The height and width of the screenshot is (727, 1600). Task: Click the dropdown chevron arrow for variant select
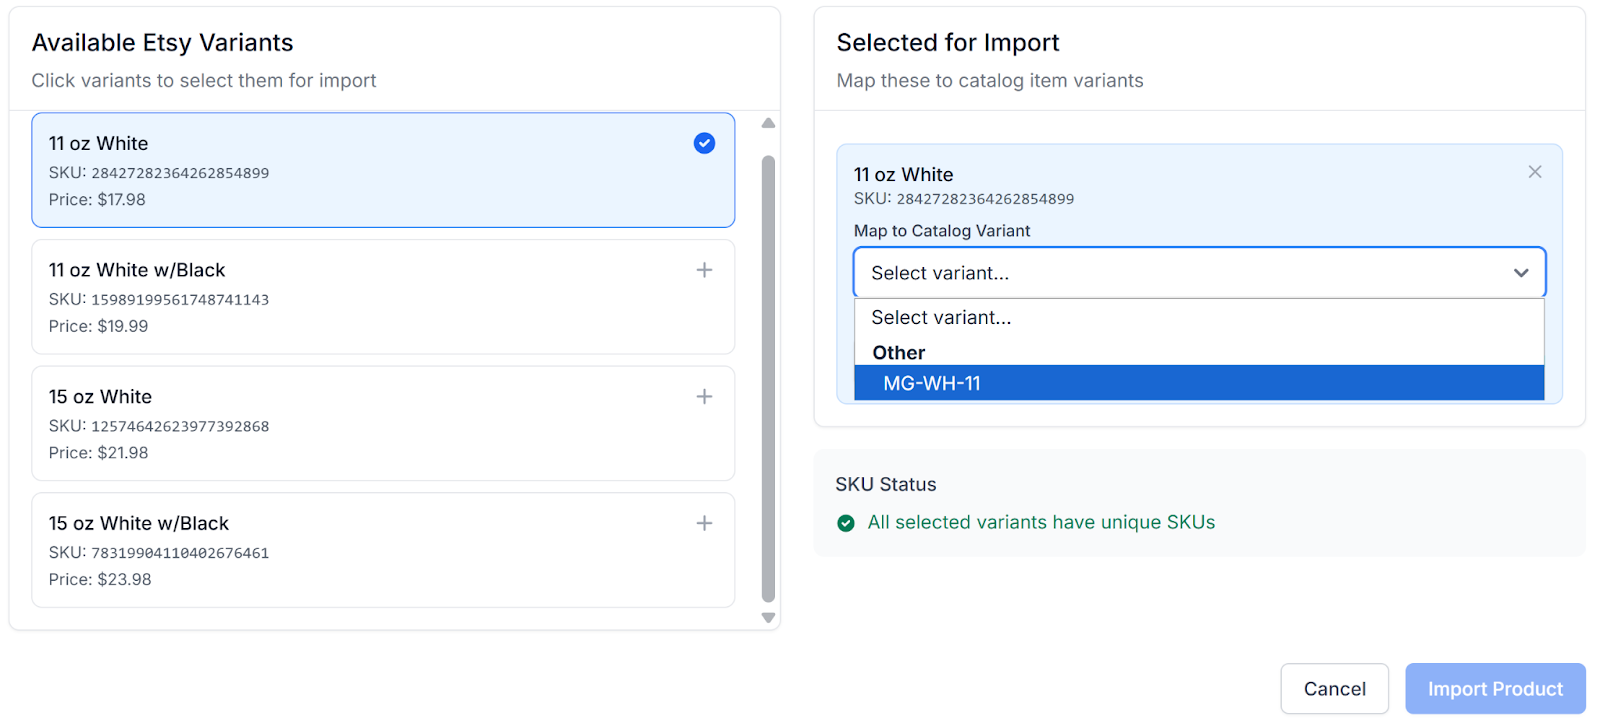tap(1520, 273)
